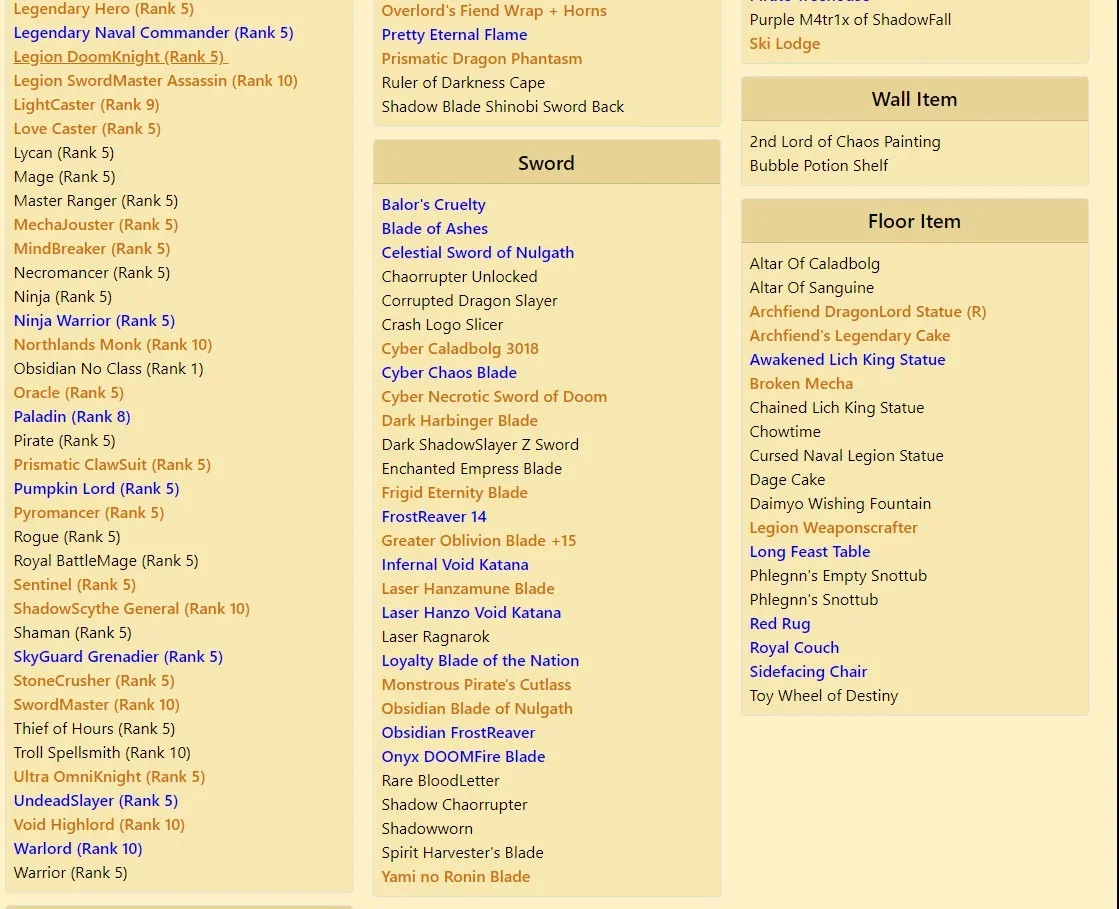
Task: Click Prismatic ClawSuit (Rank 5) link
Action: pyautogui.click(x=112, y=465)
